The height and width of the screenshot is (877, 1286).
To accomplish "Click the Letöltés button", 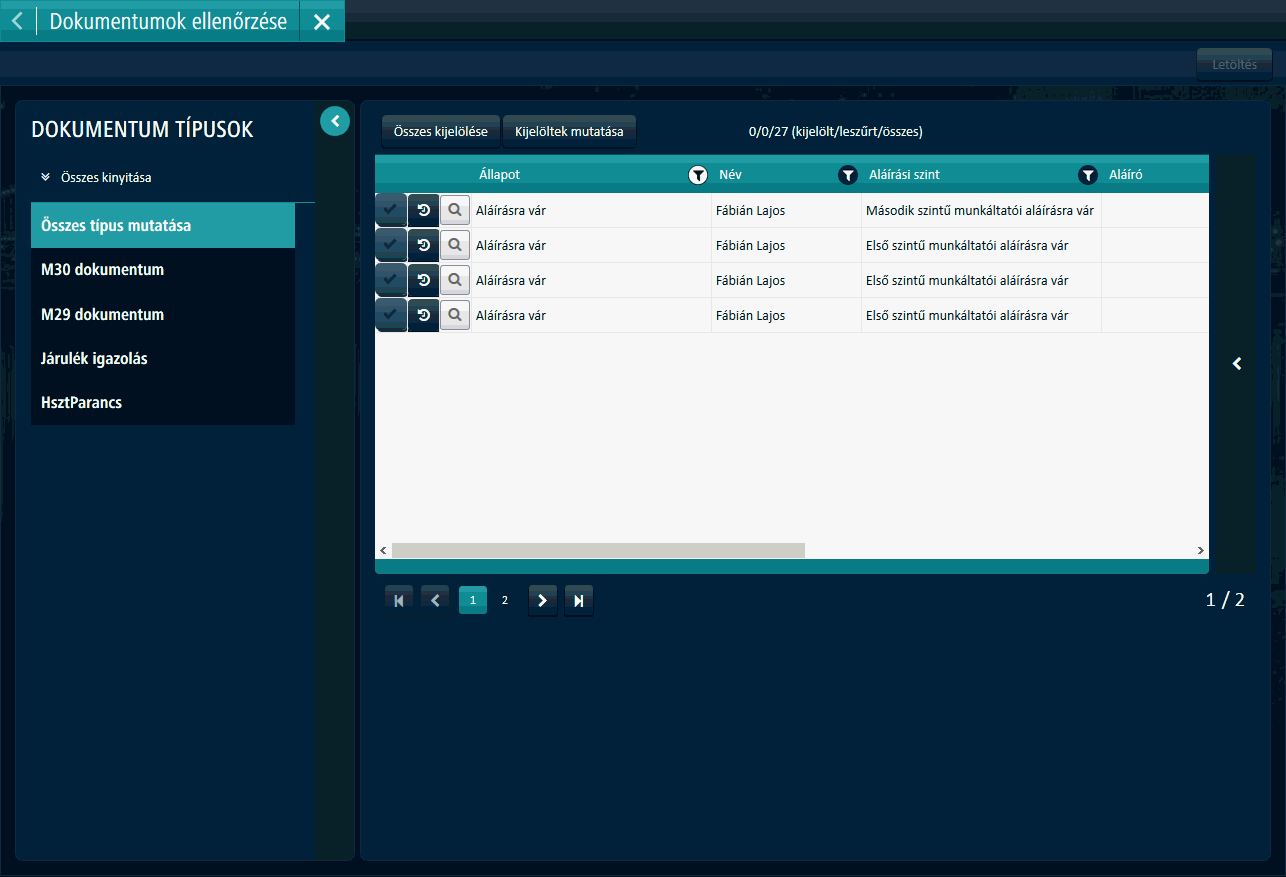I will tap(1234, 65).
